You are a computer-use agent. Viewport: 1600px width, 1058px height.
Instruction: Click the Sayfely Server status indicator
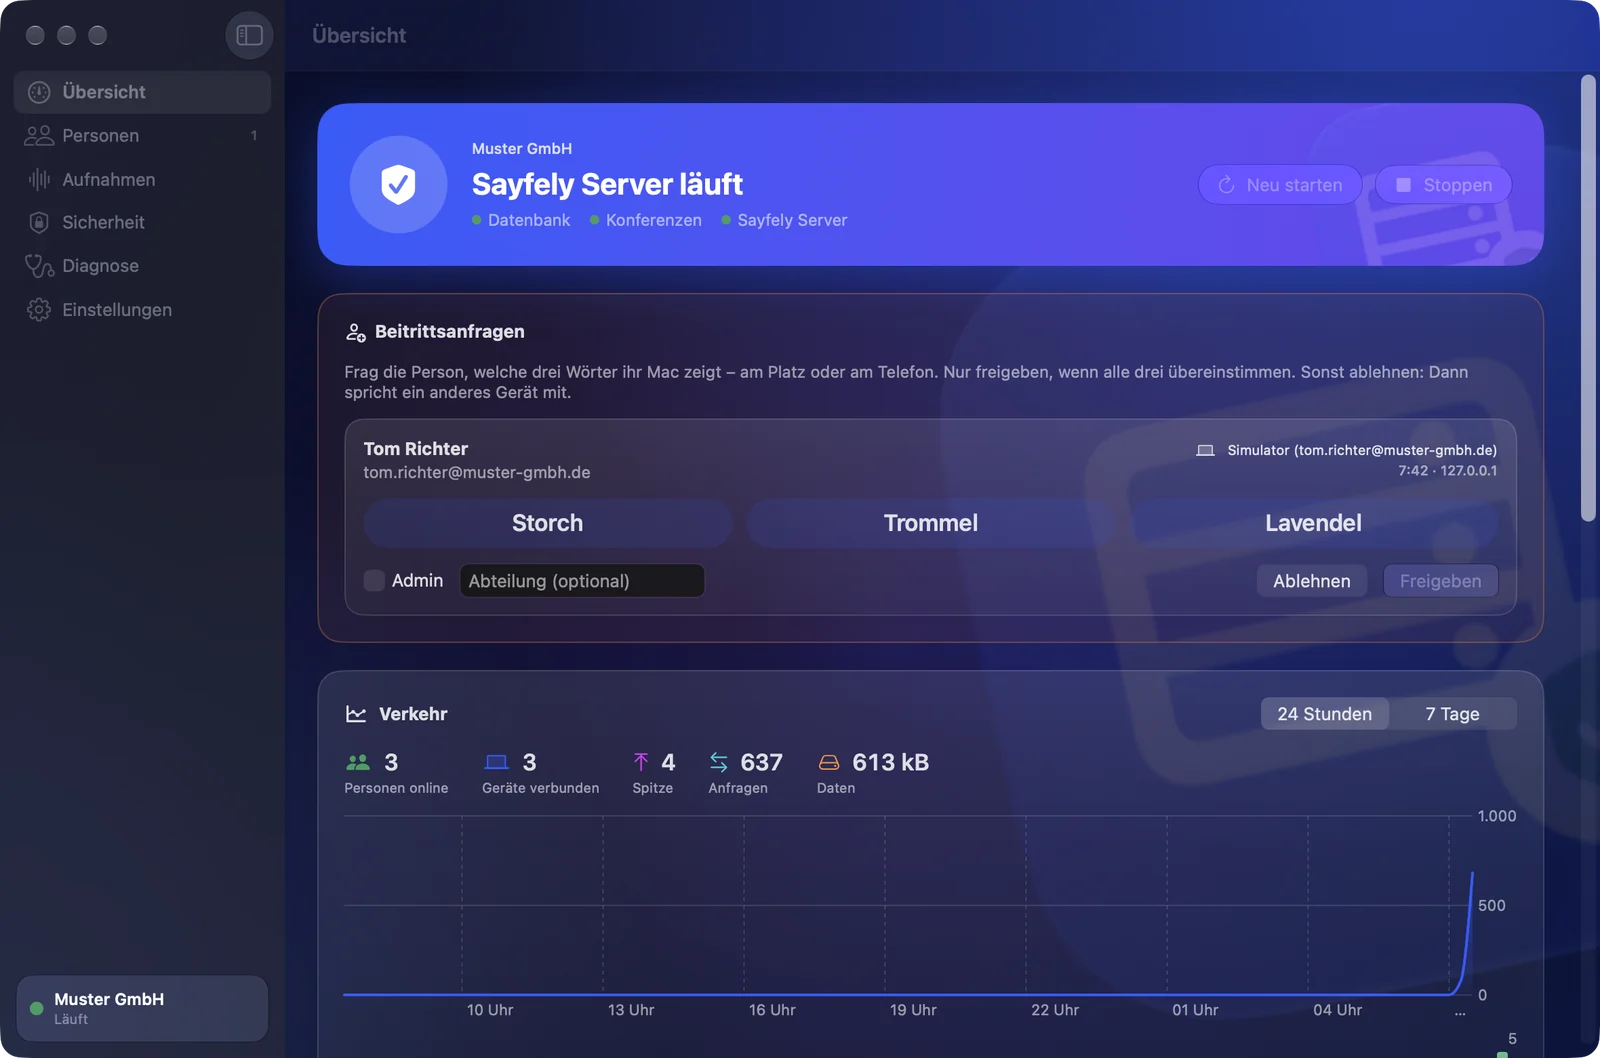click(x=784, y=220)
